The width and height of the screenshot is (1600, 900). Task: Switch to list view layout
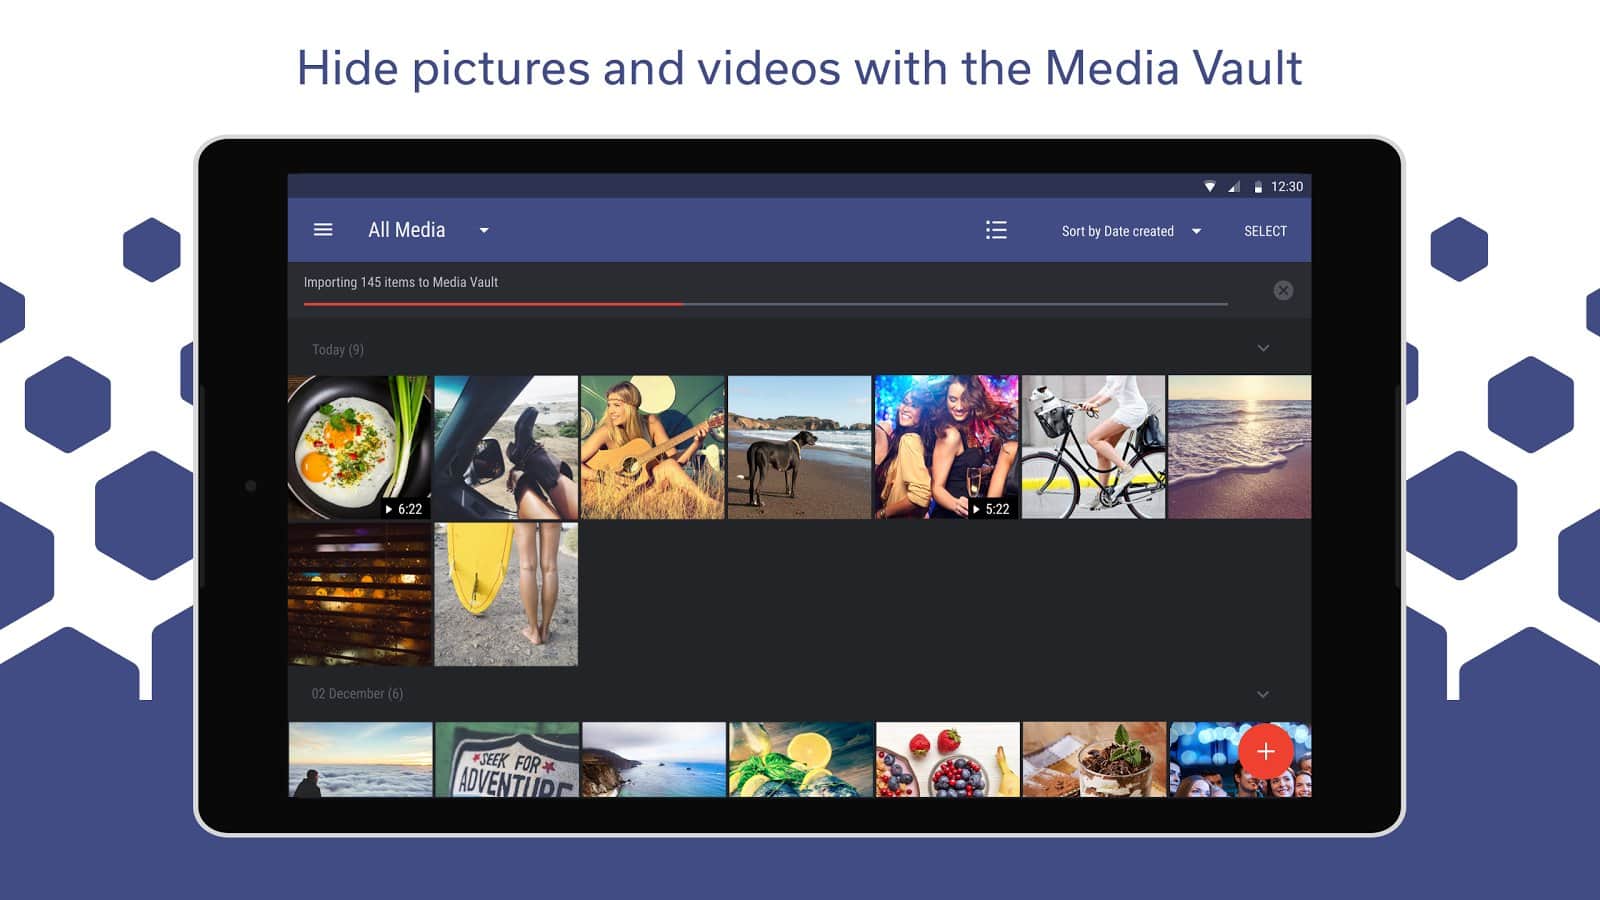point(996,230)
